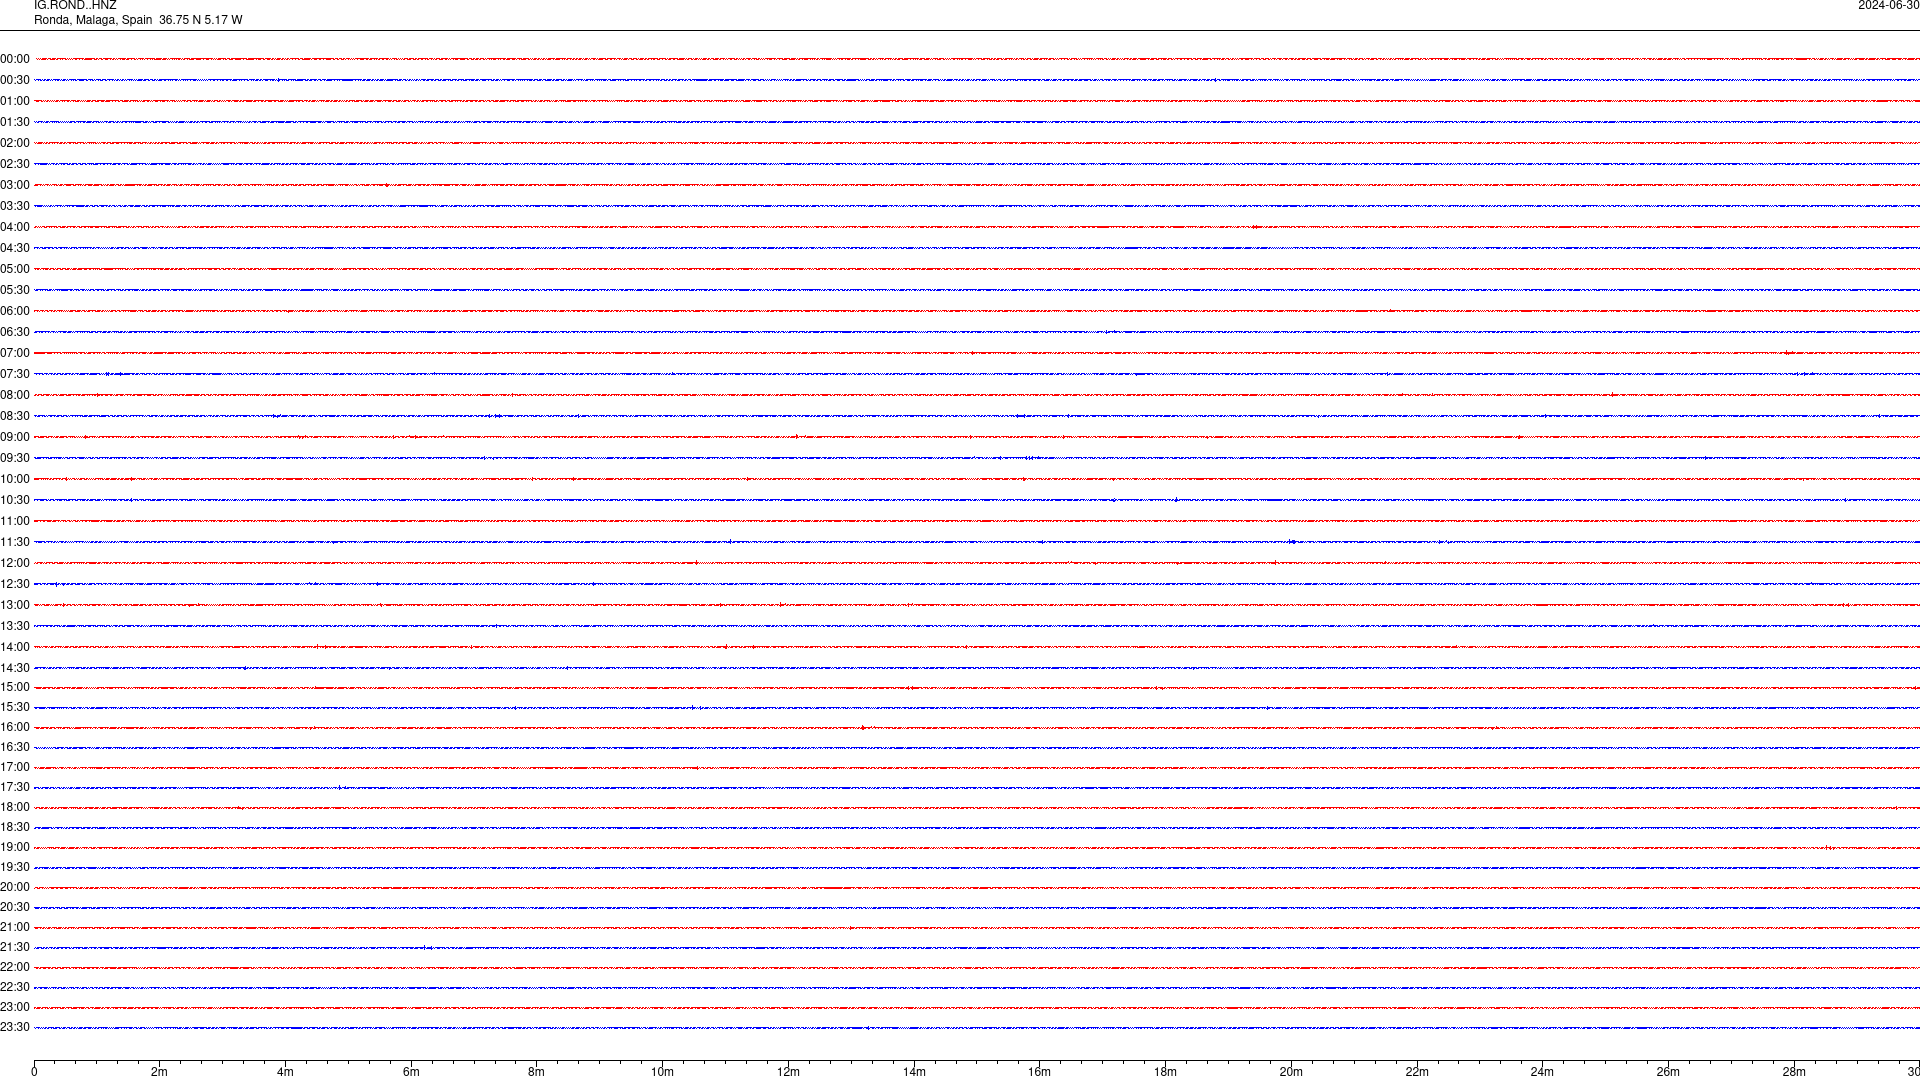The height and width of the screenshot is (1080, 1920).
Task: Click the 28m tick on time axis
Action: point(1794,1072)
